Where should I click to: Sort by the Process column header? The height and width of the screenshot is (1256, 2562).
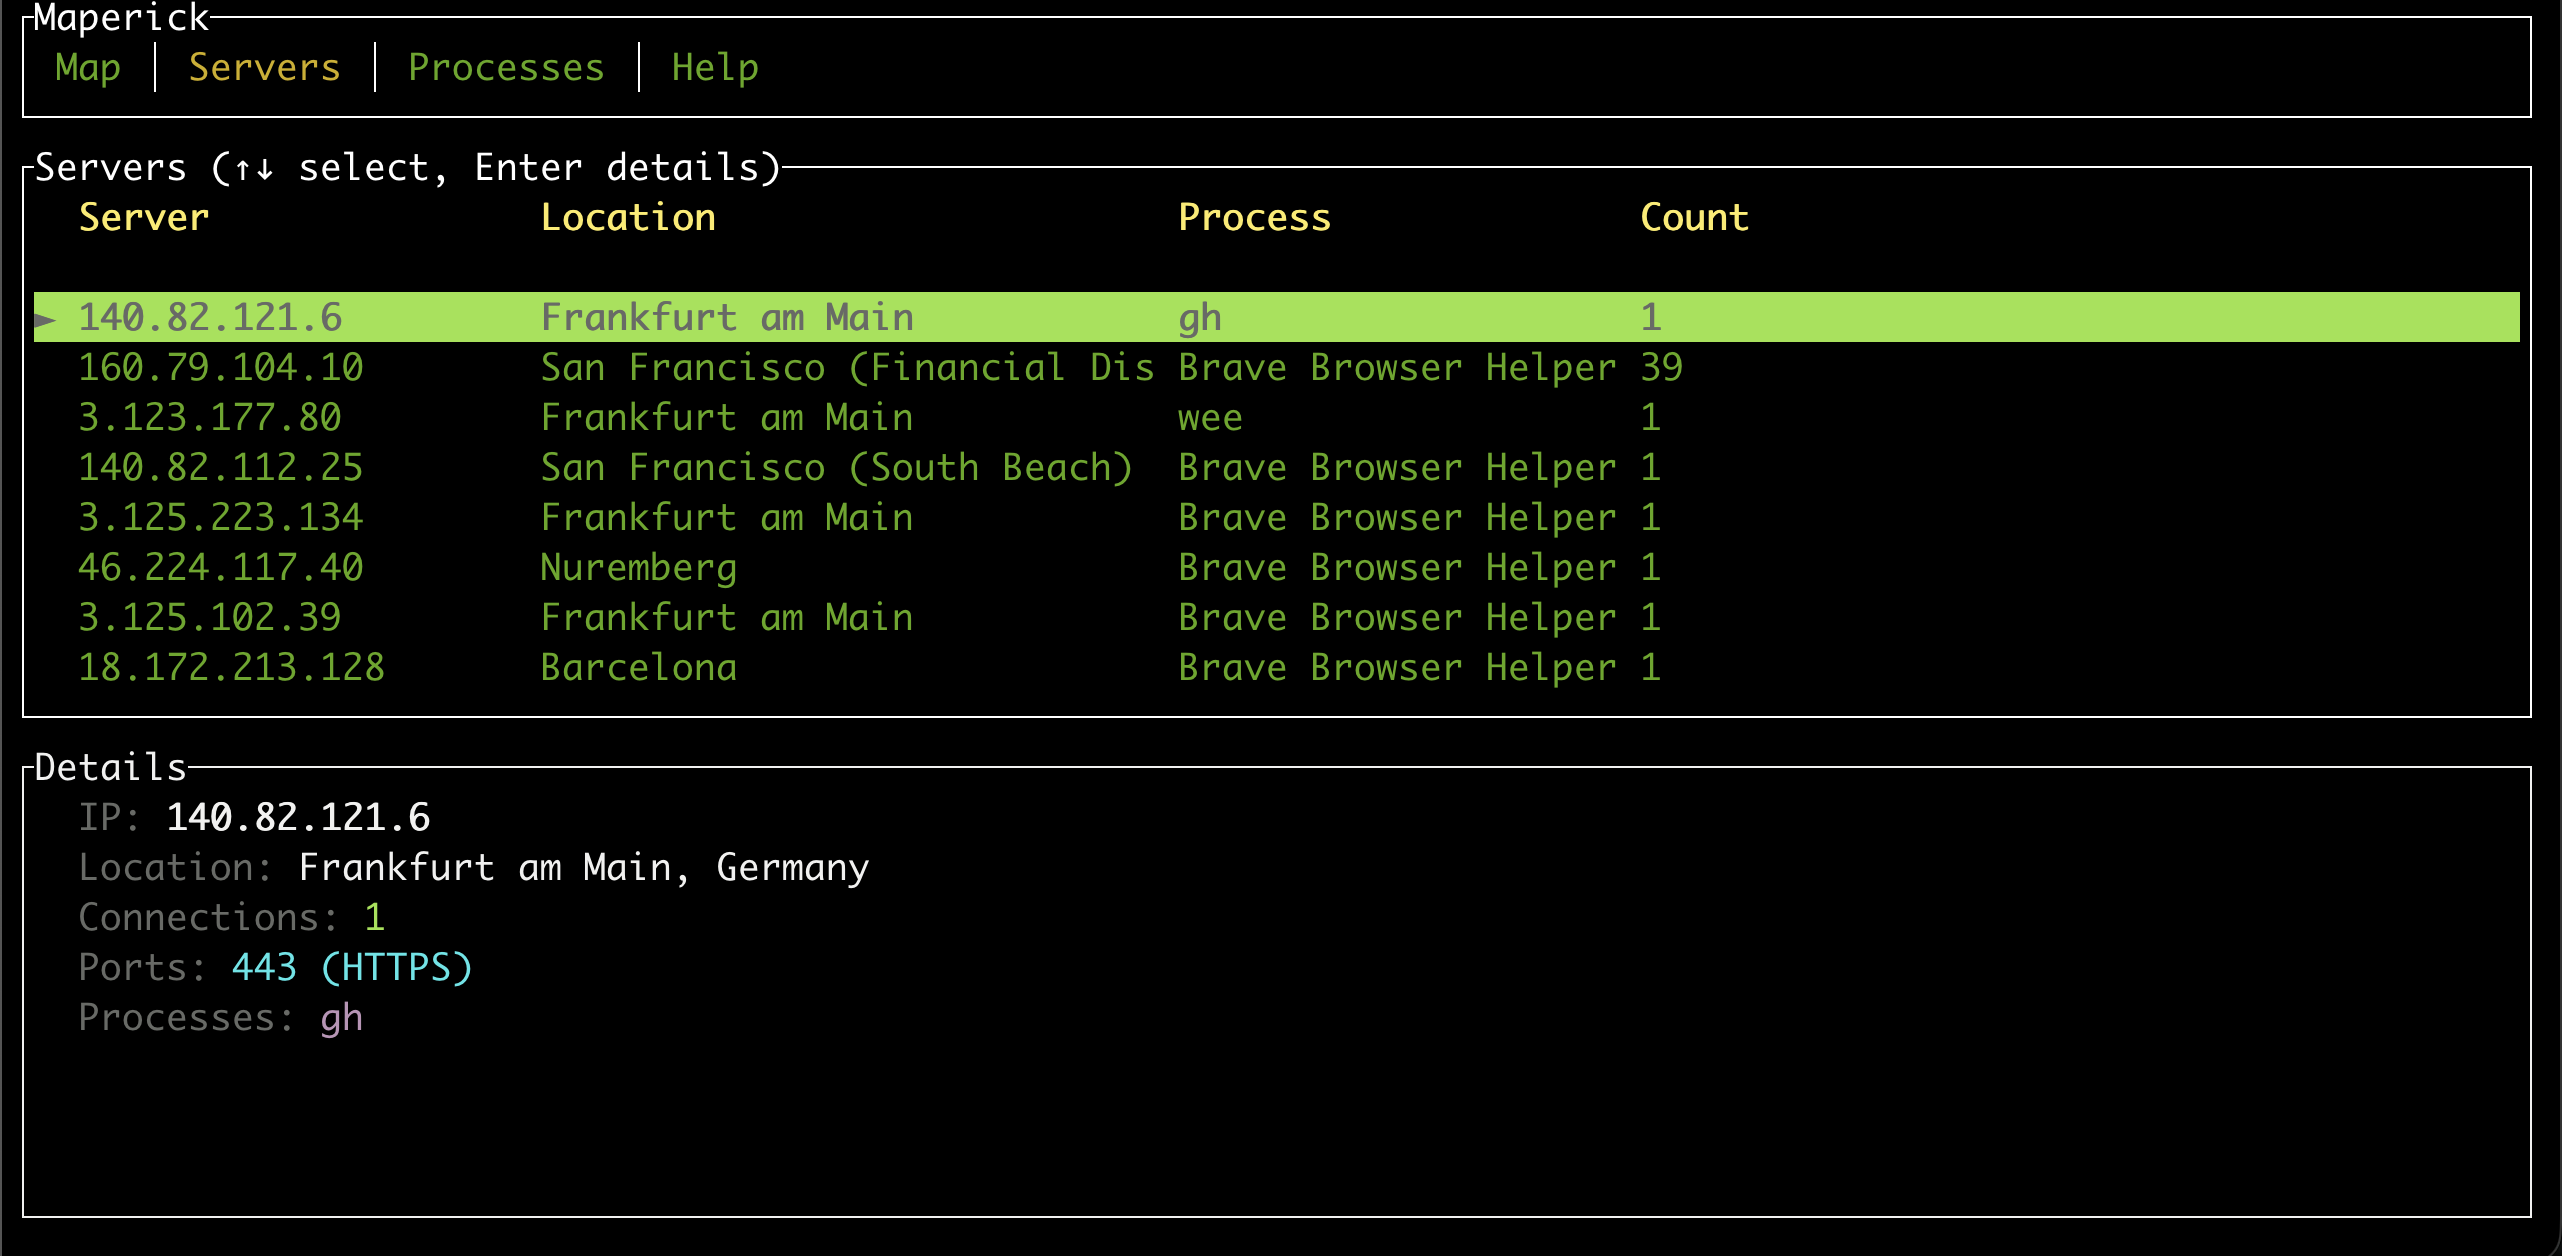(1254, 217)
